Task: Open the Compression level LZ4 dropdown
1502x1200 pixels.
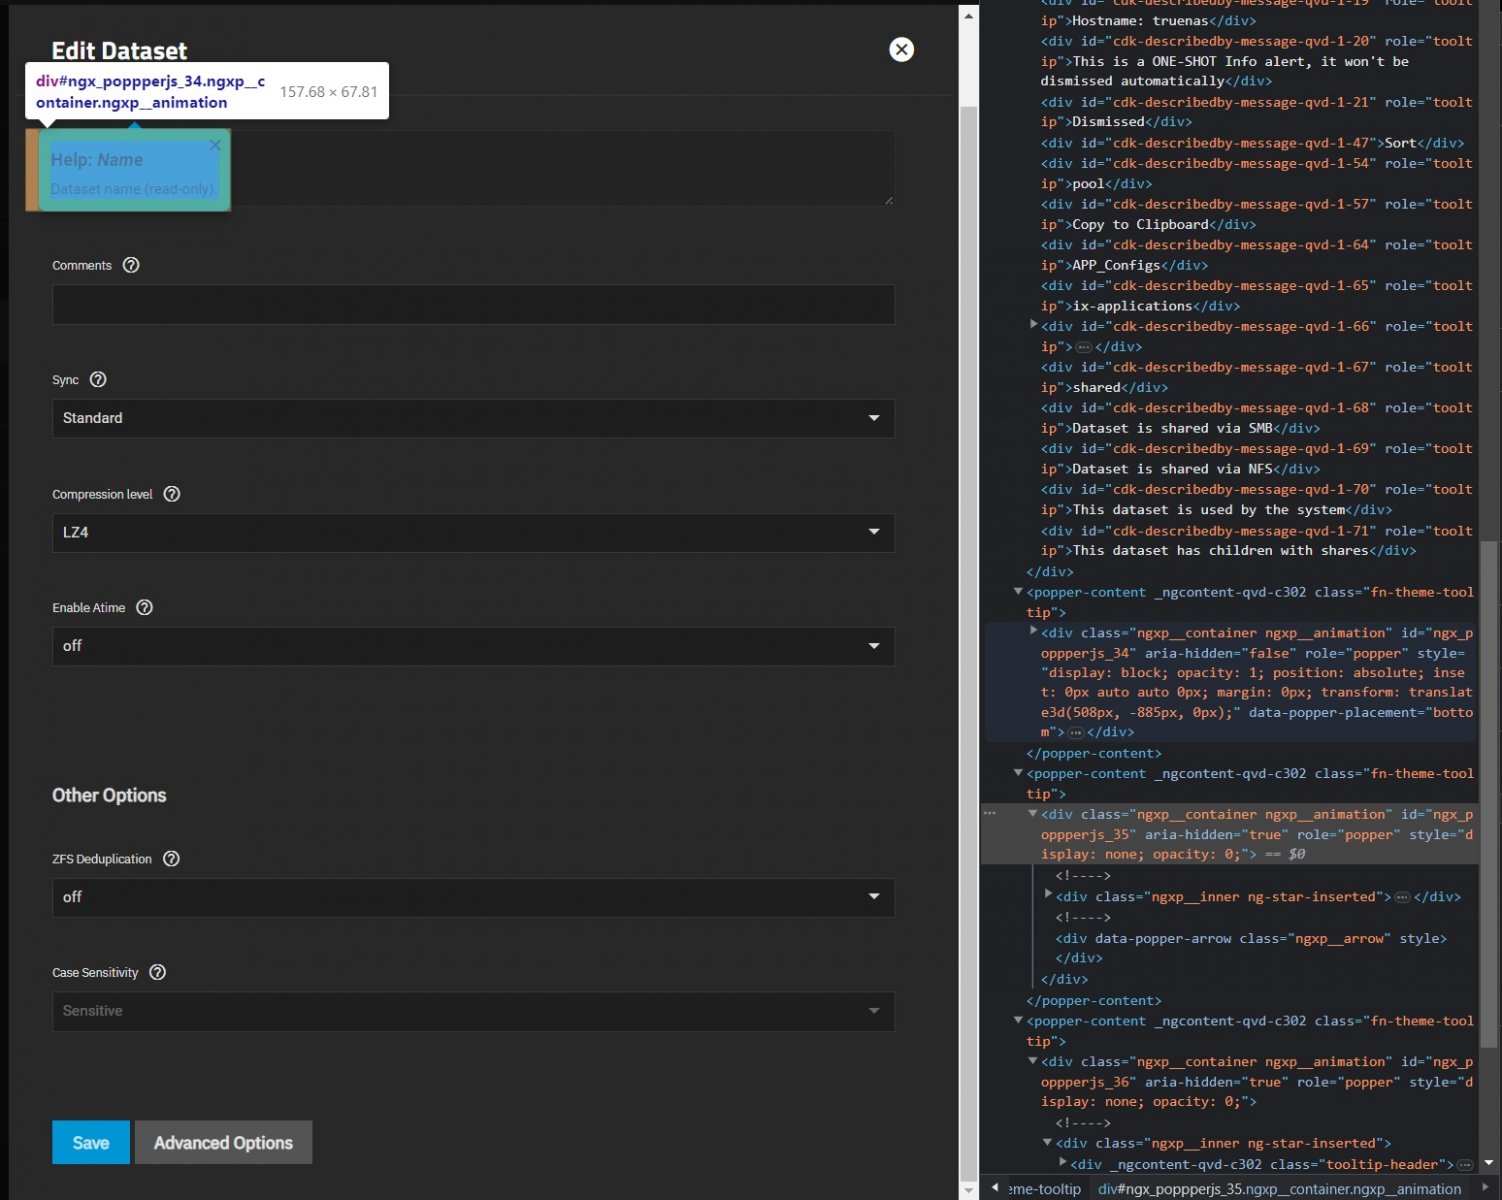Action: (x=473, y=532)
